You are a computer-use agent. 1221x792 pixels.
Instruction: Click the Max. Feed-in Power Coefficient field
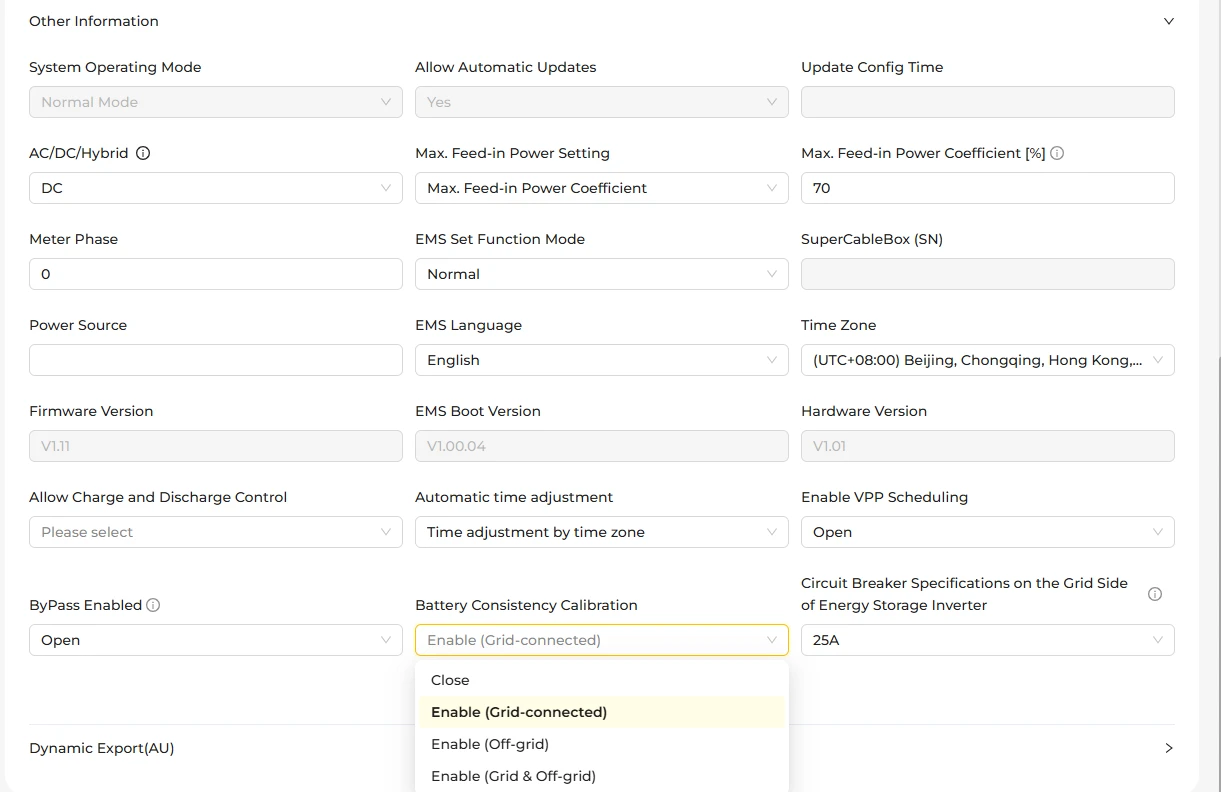(x=988, y=188)
